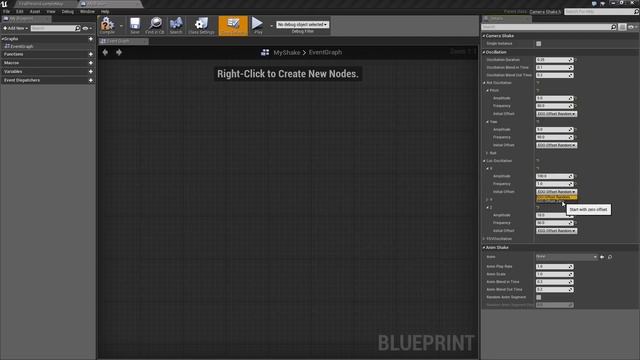640x360 pixels.
Task: Click My Blueprint search magnifier icon
Action: (78, 28)
